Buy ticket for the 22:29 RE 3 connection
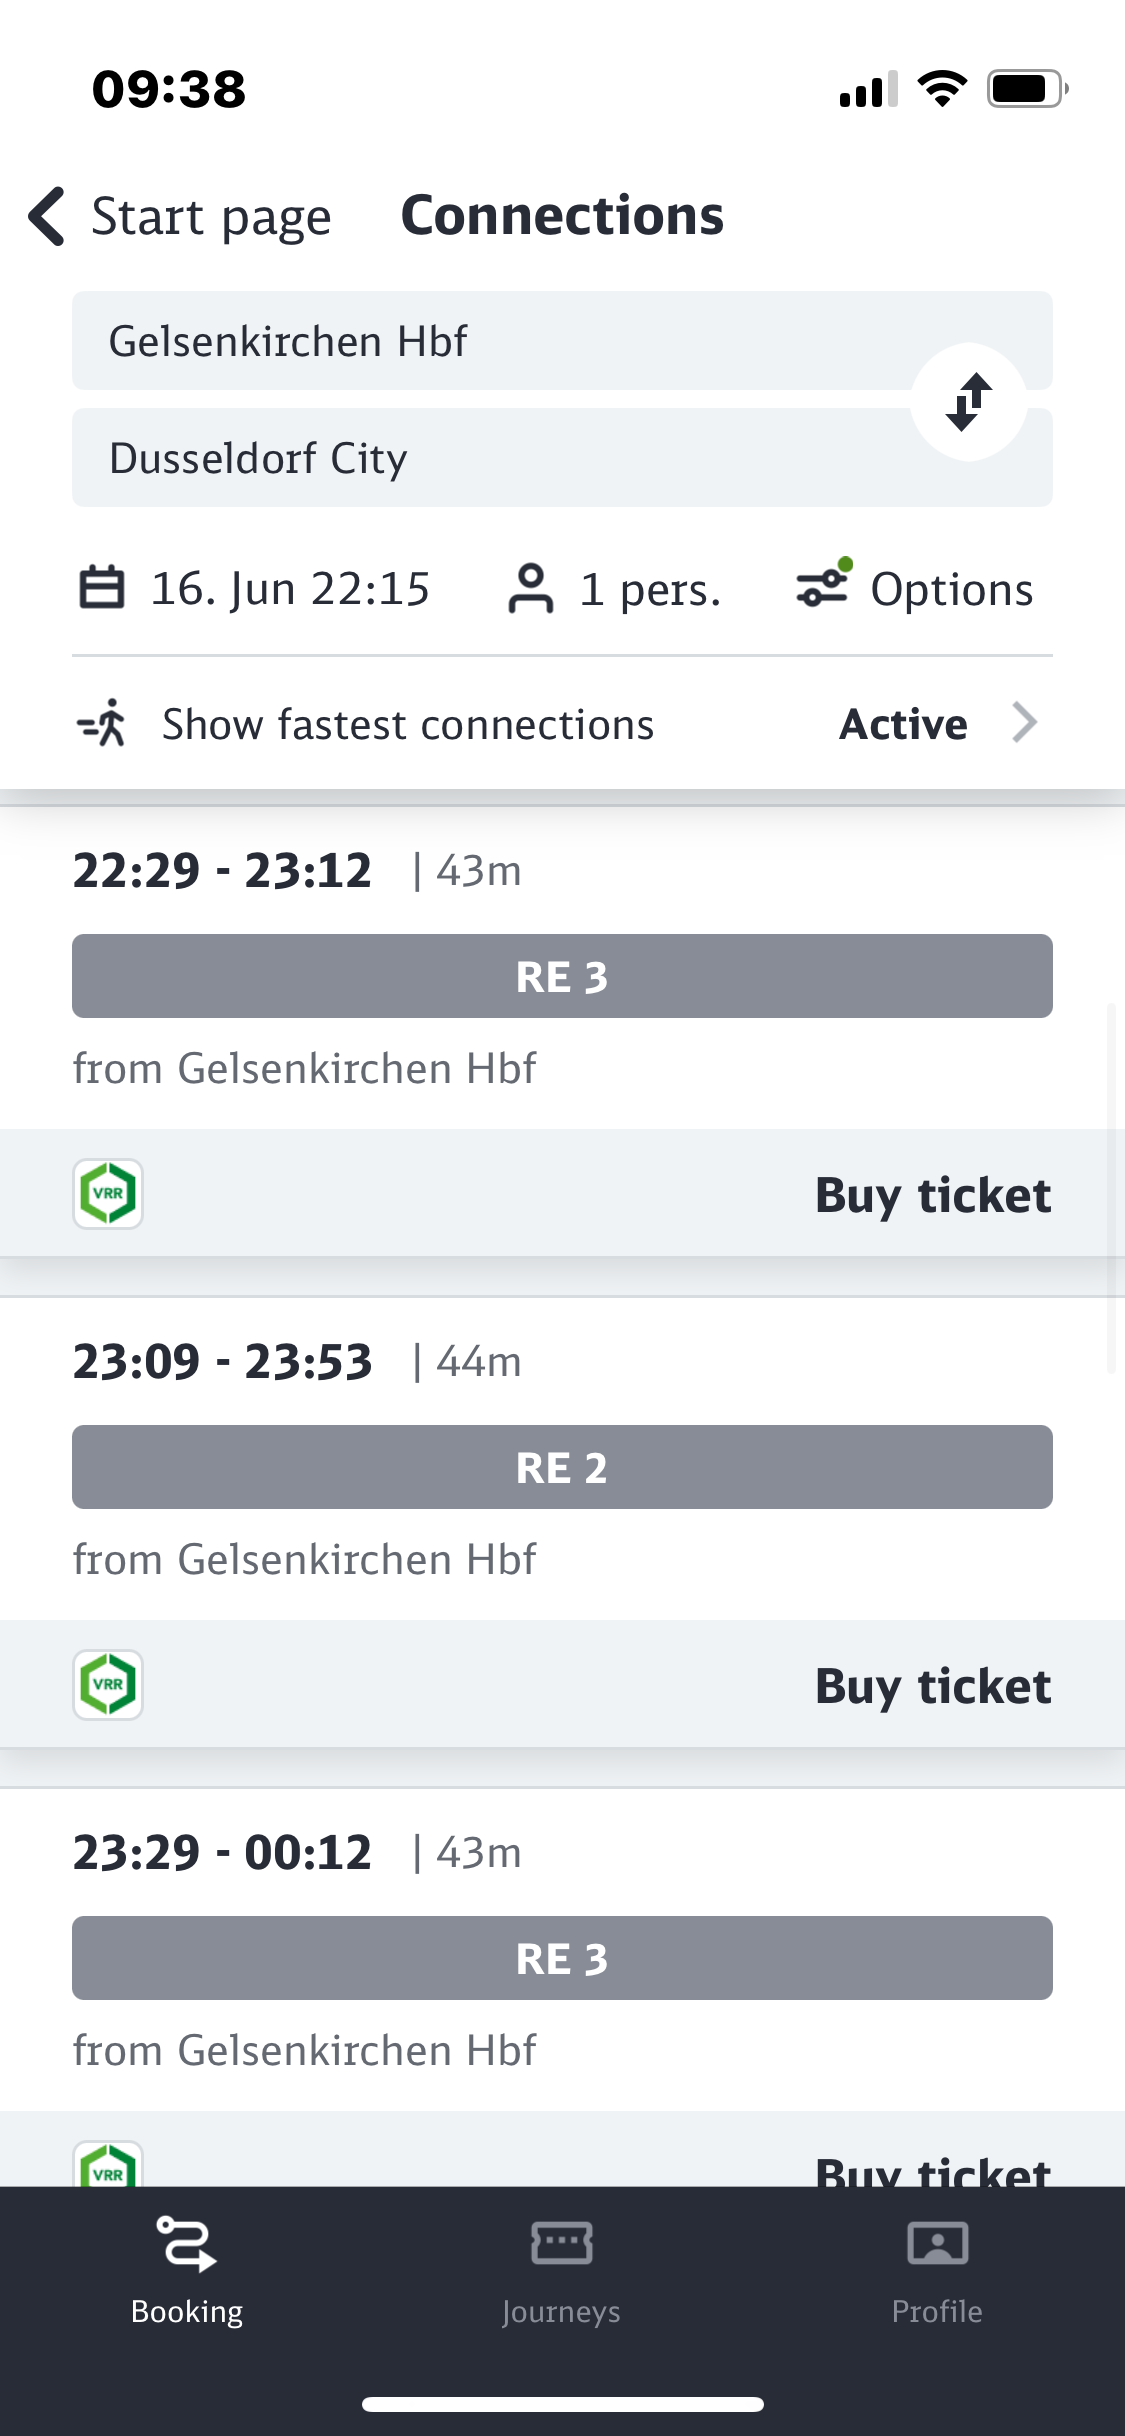Viewport: 1125px width, 2436px height. [x=932, y=1195]
